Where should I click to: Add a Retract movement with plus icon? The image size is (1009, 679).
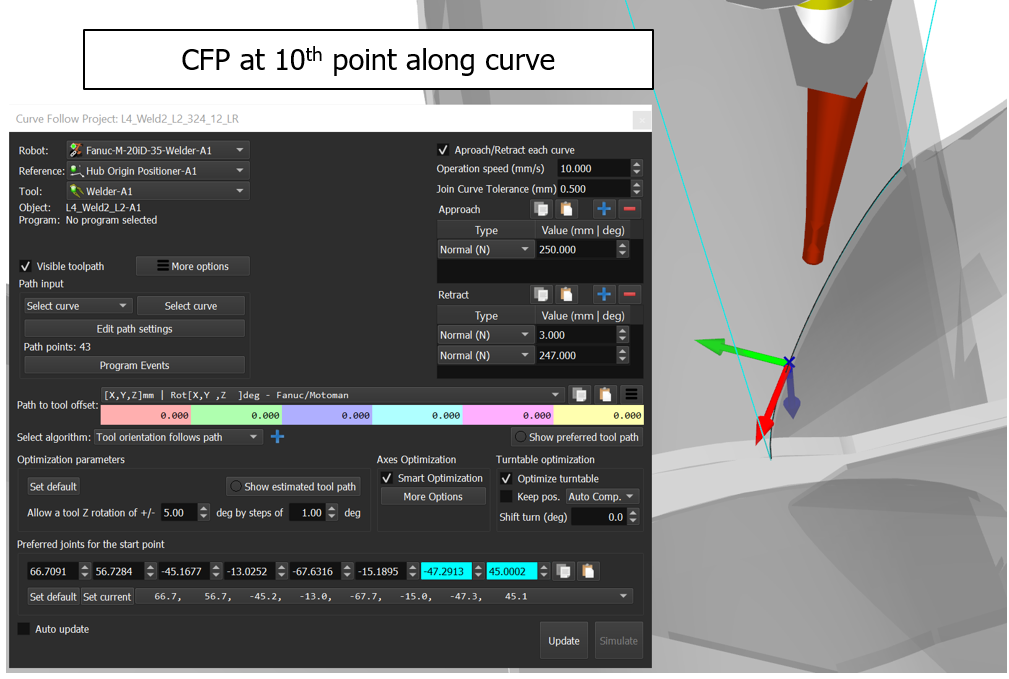point(604,295)
